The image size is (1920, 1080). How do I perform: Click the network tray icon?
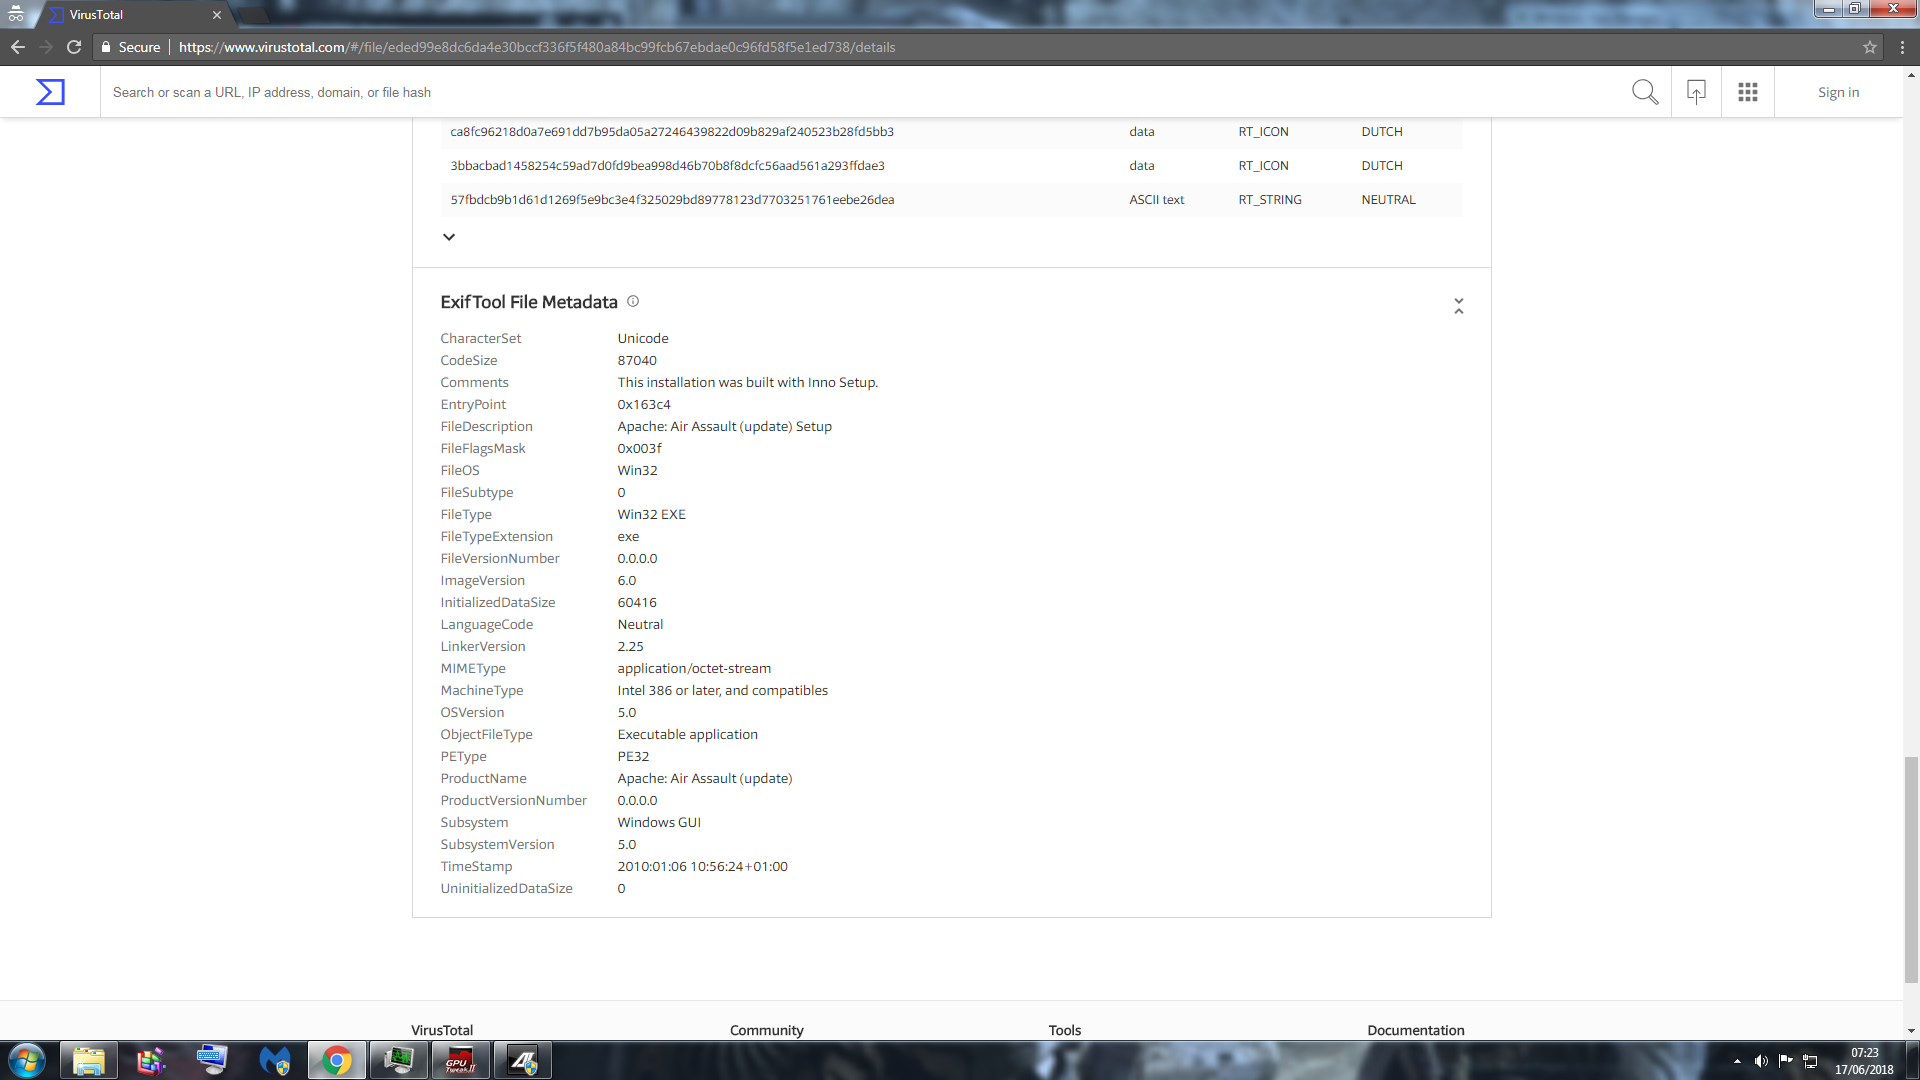point(1810,1061)
